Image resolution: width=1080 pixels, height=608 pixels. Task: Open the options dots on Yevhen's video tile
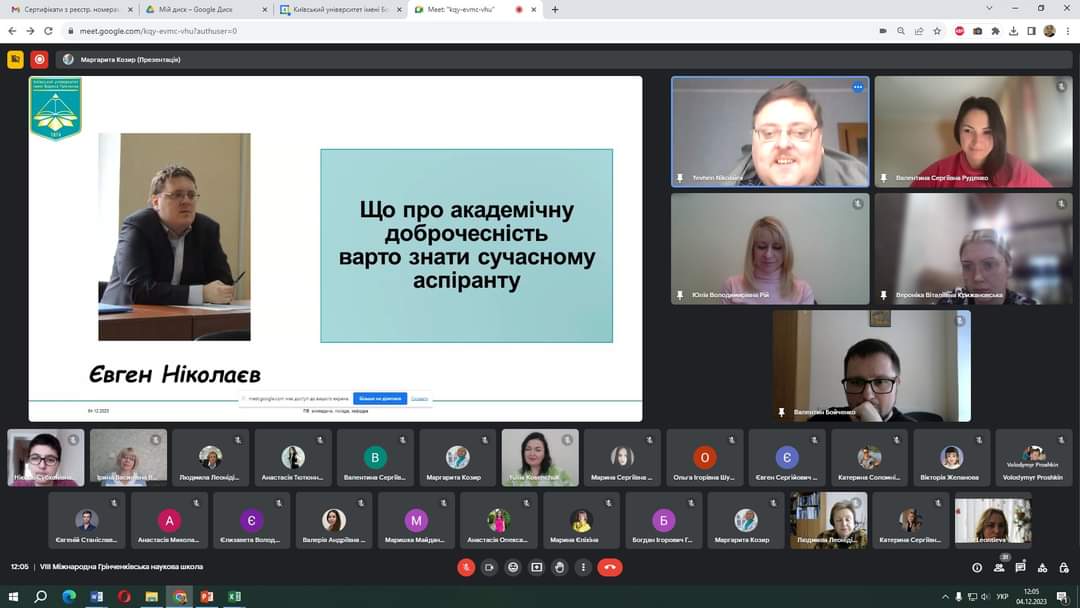857,88
